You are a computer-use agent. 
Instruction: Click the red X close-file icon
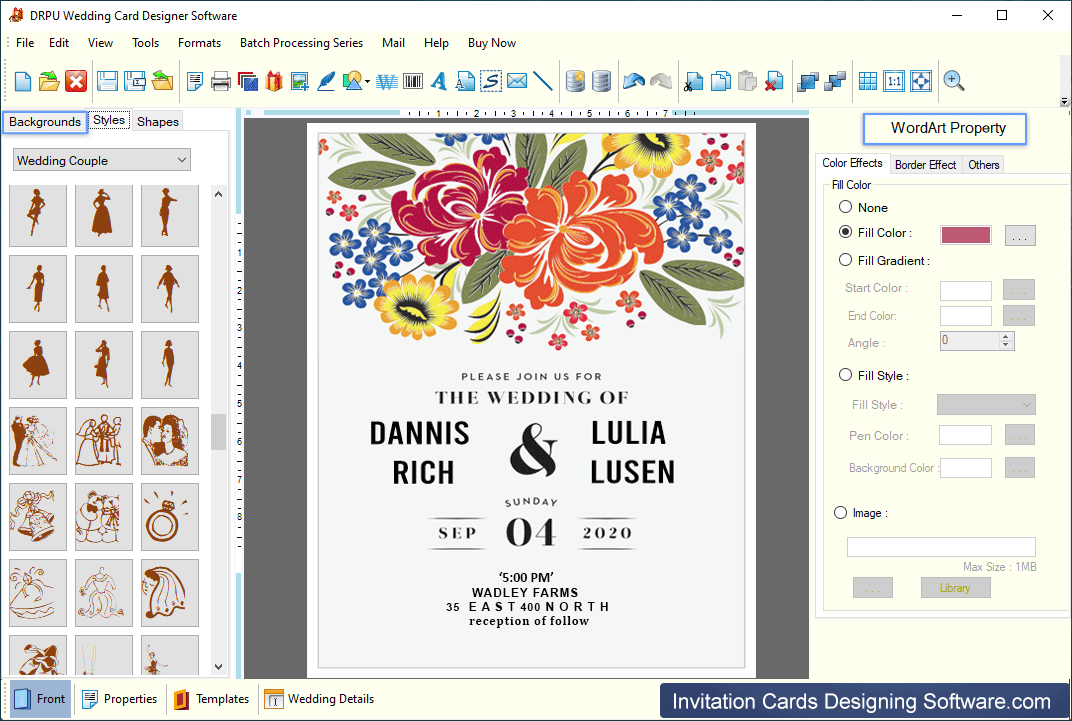[x=76, y=81]
